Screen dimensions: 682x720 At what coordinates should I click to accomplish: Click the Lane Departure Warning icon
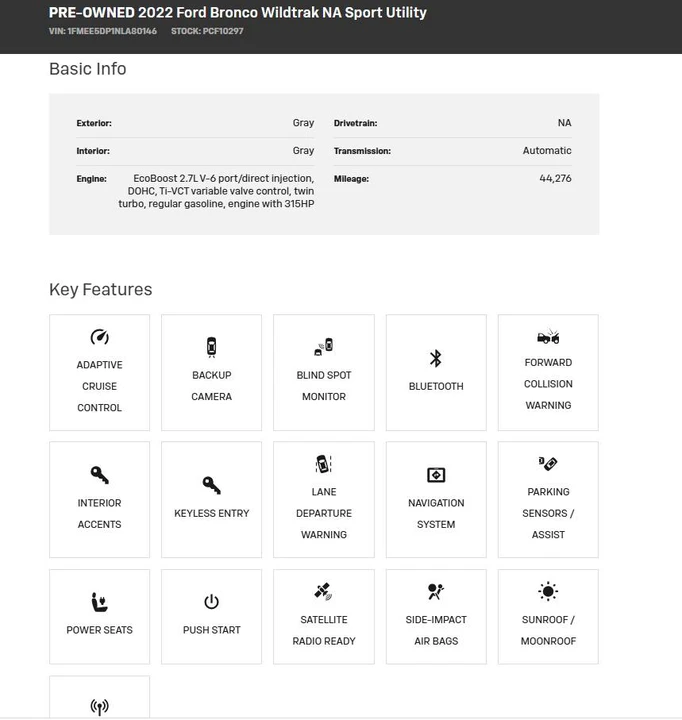[324, 464]
